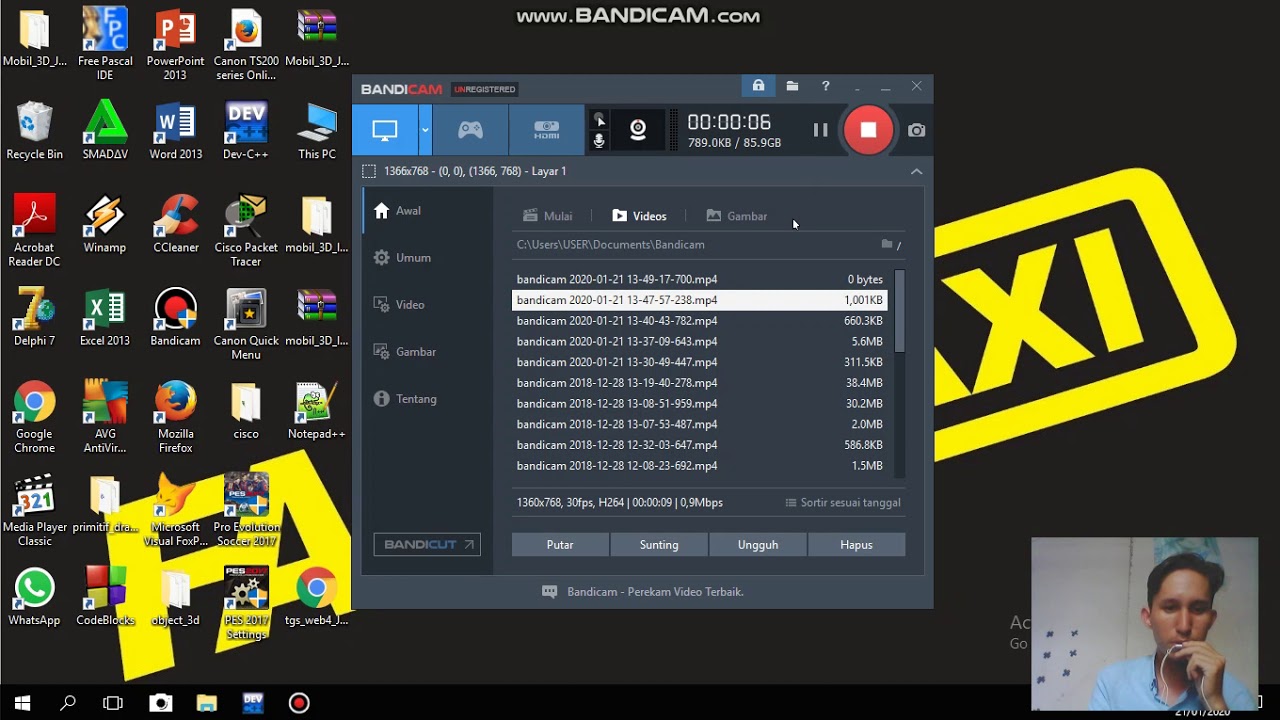Select screen recording mode monitor icon
1280x720 pixels.
[385, 130]
